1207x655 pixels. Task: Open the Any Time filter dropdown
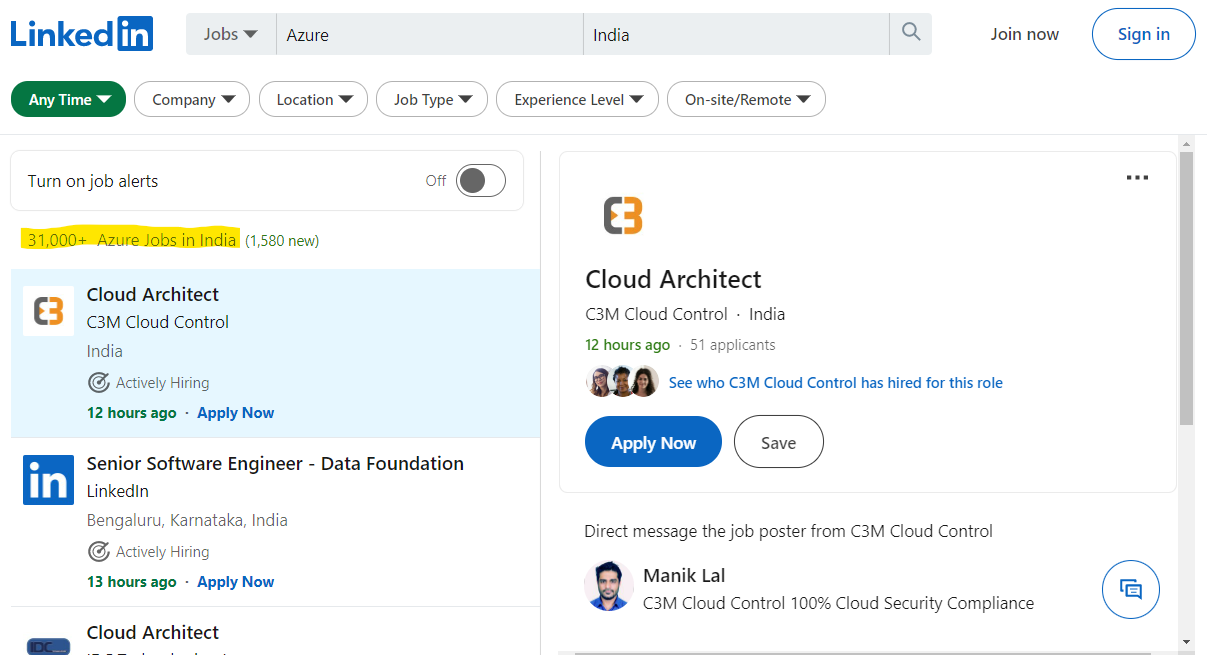[68, 99]
